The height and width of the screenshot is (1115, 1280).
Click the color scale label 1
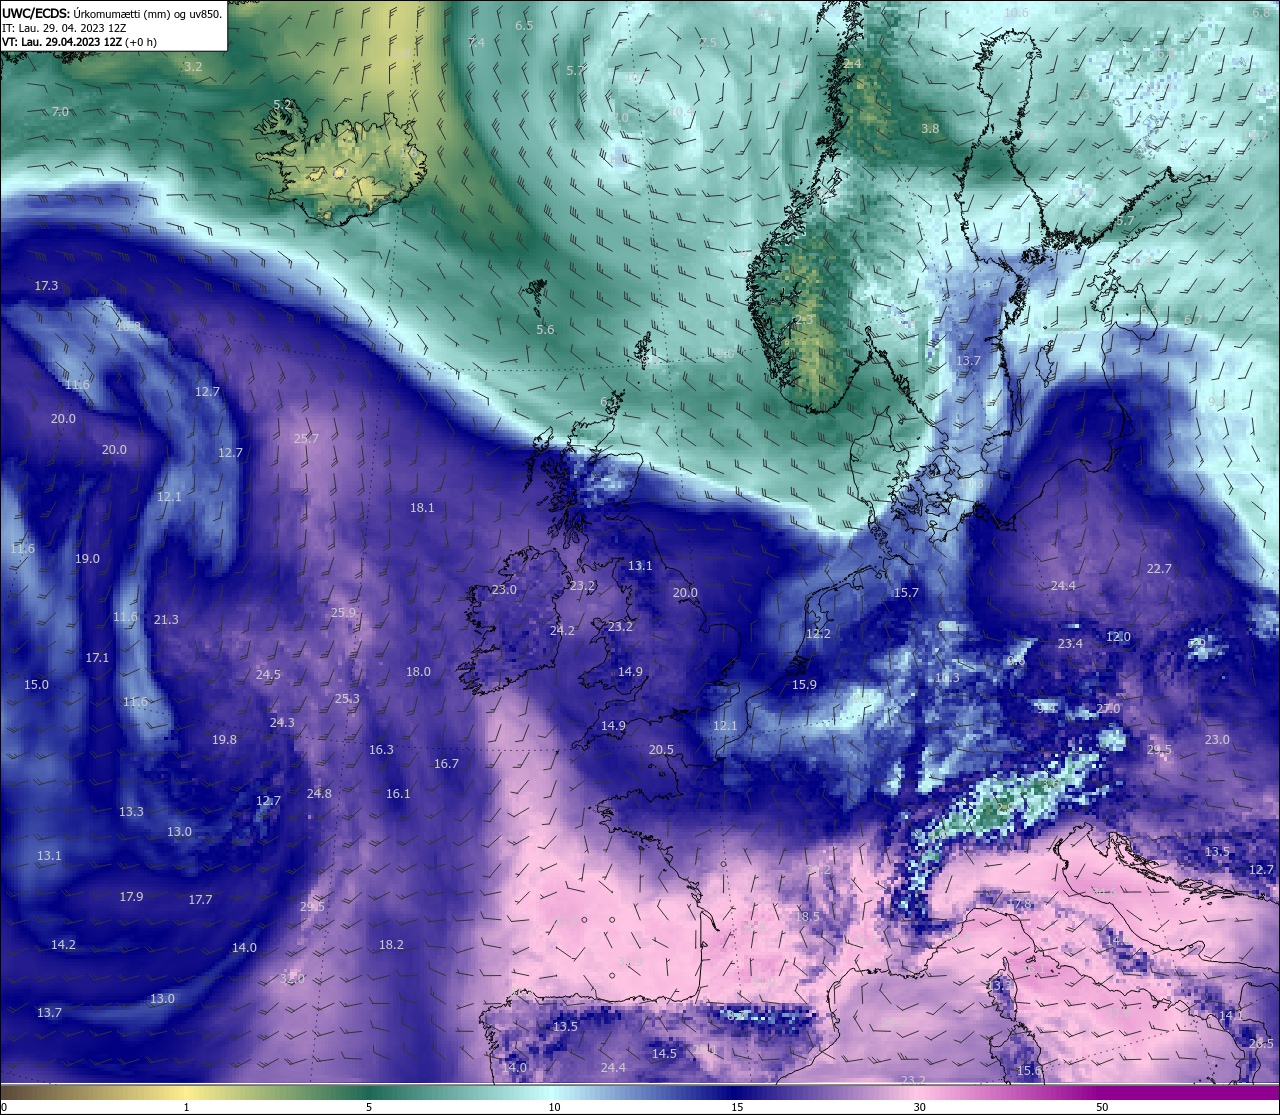point(186,1108)
